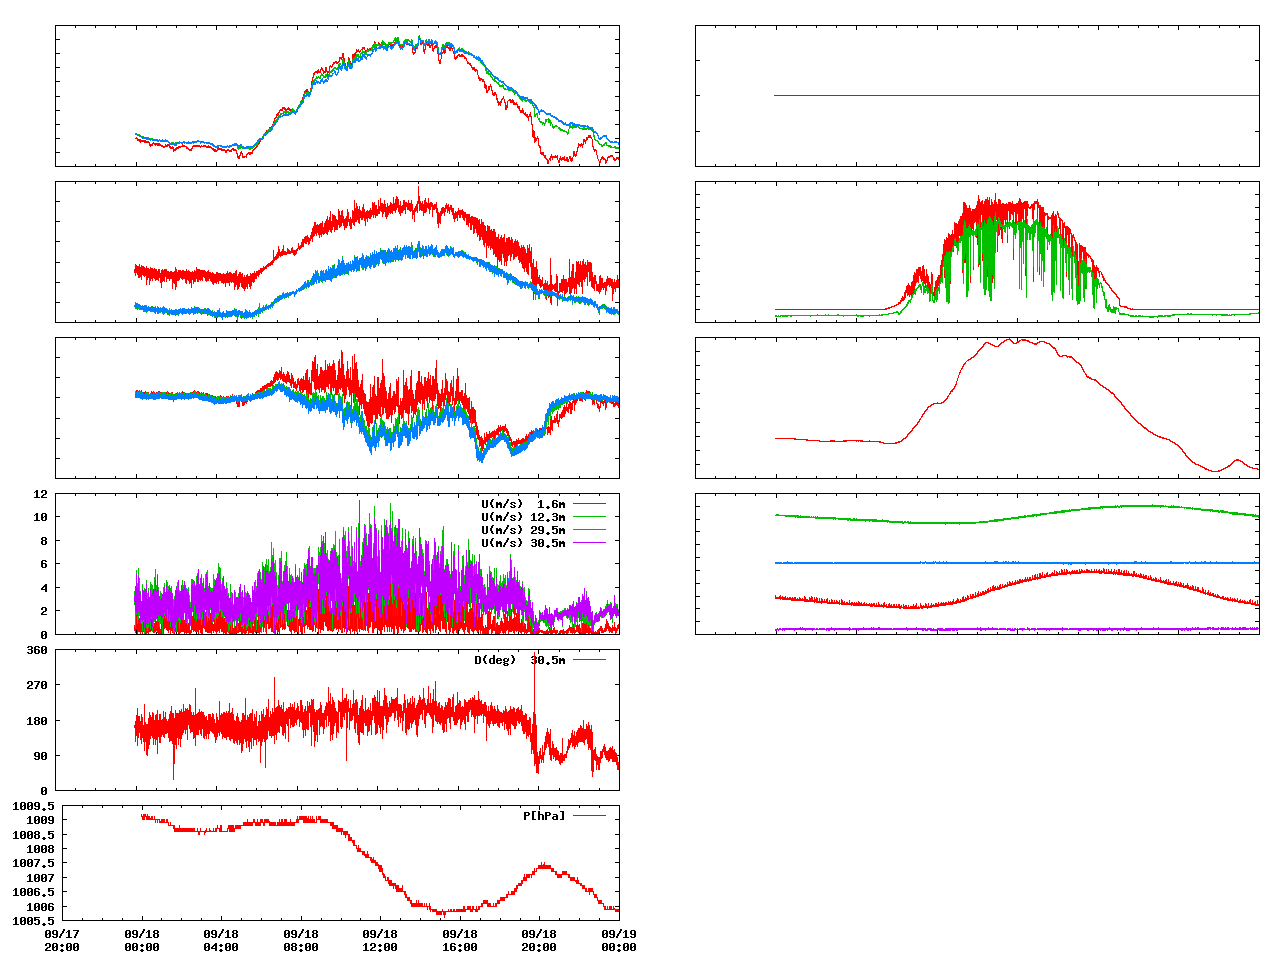This screenshot has width=1280, height=960.
Task: Click the 09/18 04:00 time axis label
Action: (x=221, y=940)
